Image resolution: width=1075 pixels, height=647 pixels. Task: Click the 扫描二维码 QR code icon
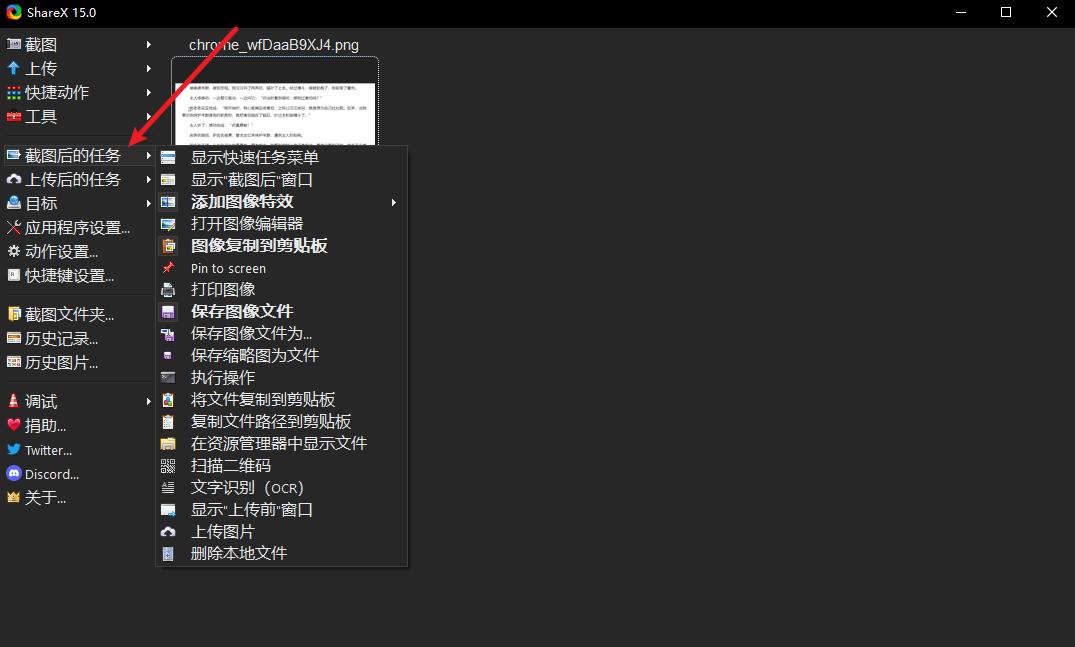coord(168,466)
